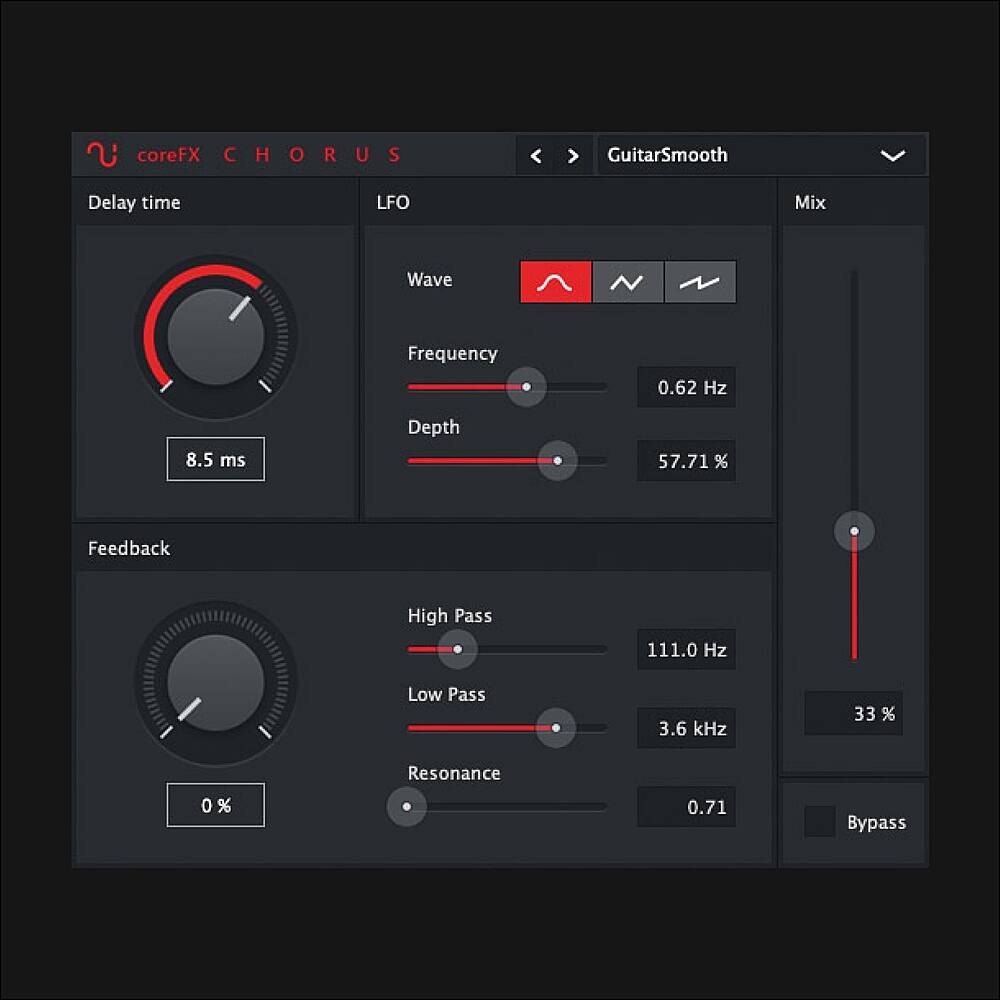Click the Frequency slider handle
The image size is (1000, 1000).
[526, 386]
